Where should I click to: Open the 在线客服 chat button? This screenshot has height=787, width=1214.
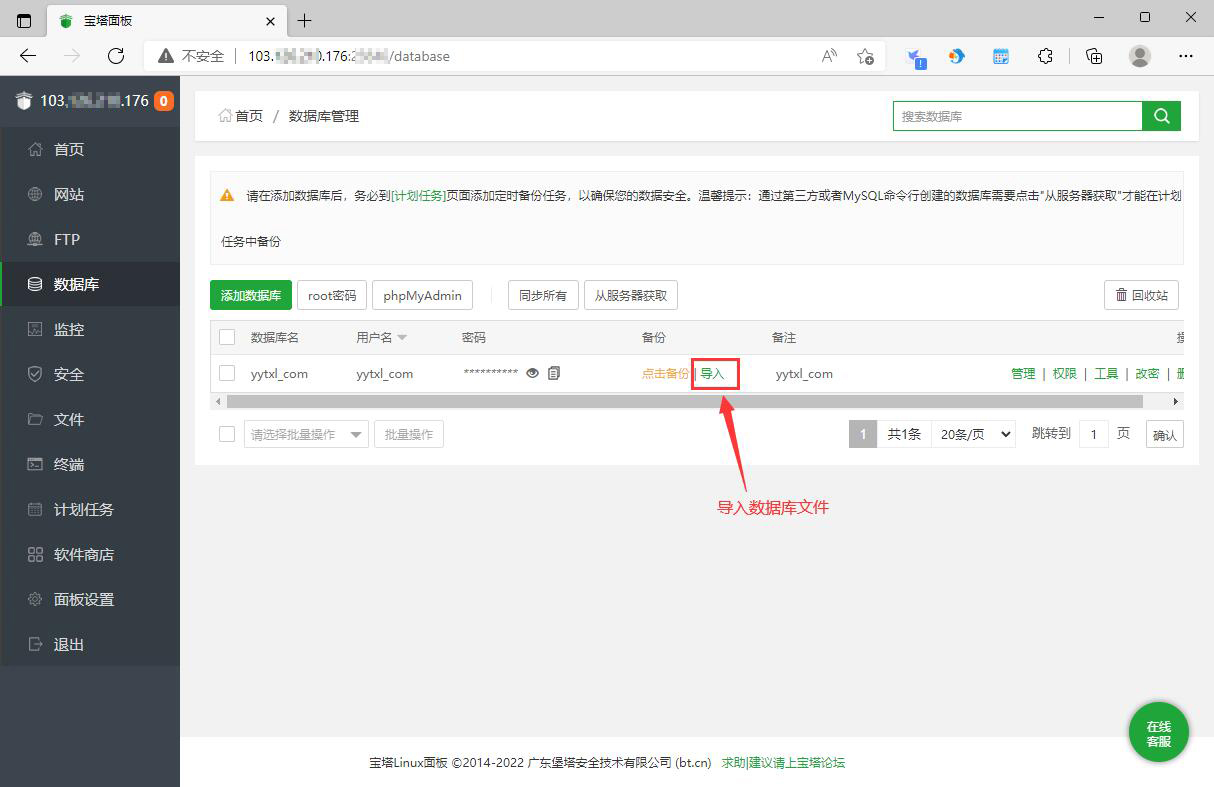pos(1159,734)
